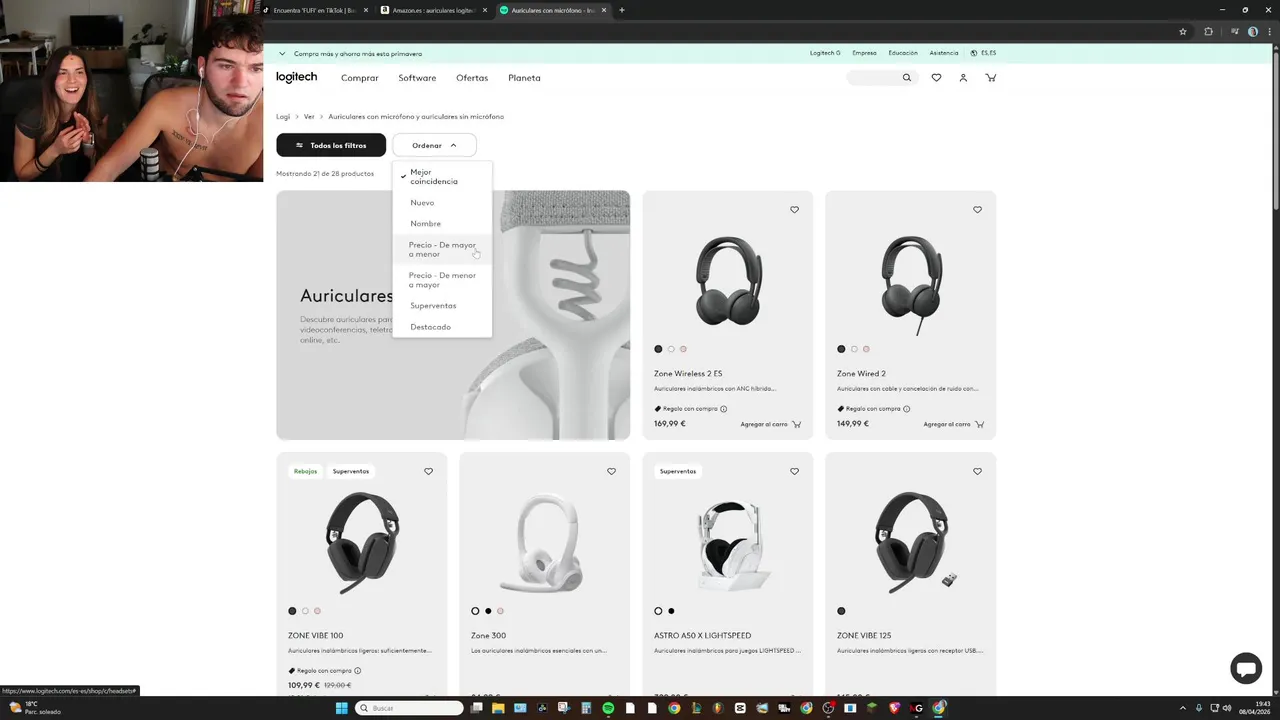Open the account profile icon in header
Image resolution: width=1280 pixels, height=720 pixels.
[x=963, y=78]
